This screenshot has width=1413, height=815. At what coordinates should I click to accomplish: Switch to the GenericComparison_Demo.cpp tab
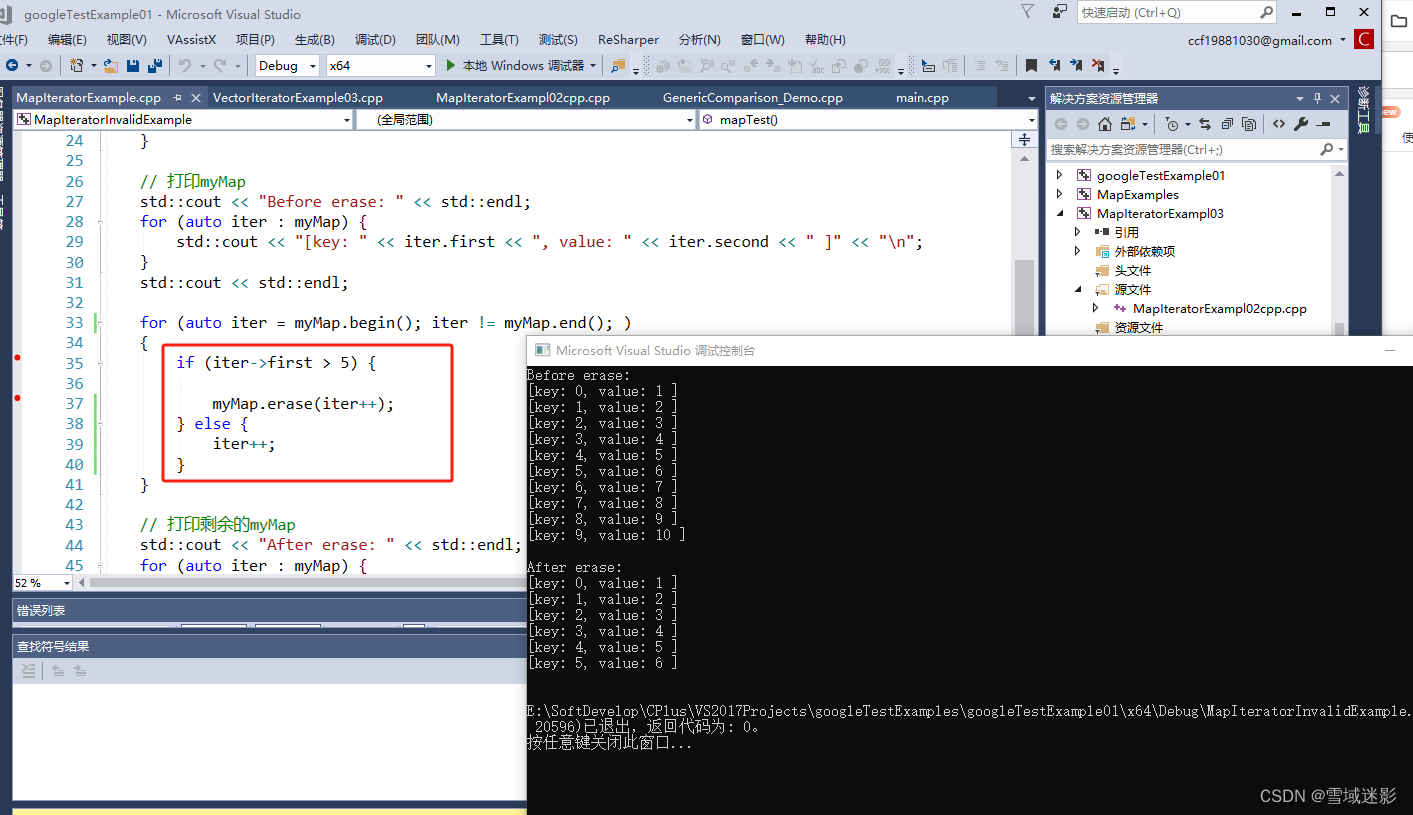[x=753, y=98]
